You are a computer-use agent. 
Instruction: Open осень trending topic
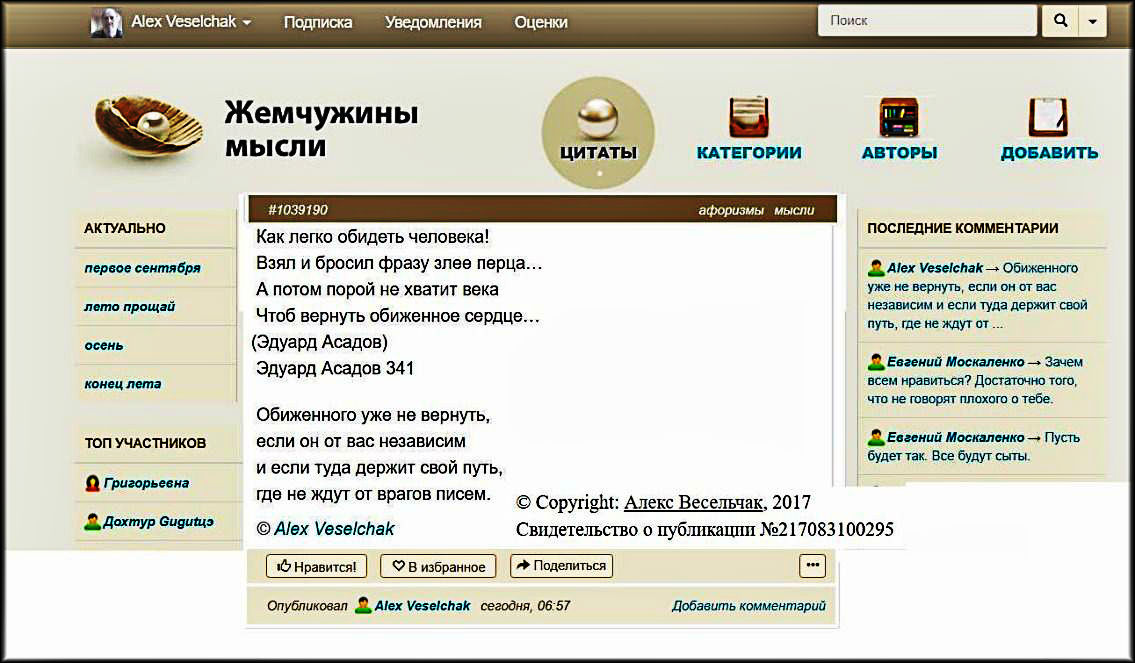[104, 345]
